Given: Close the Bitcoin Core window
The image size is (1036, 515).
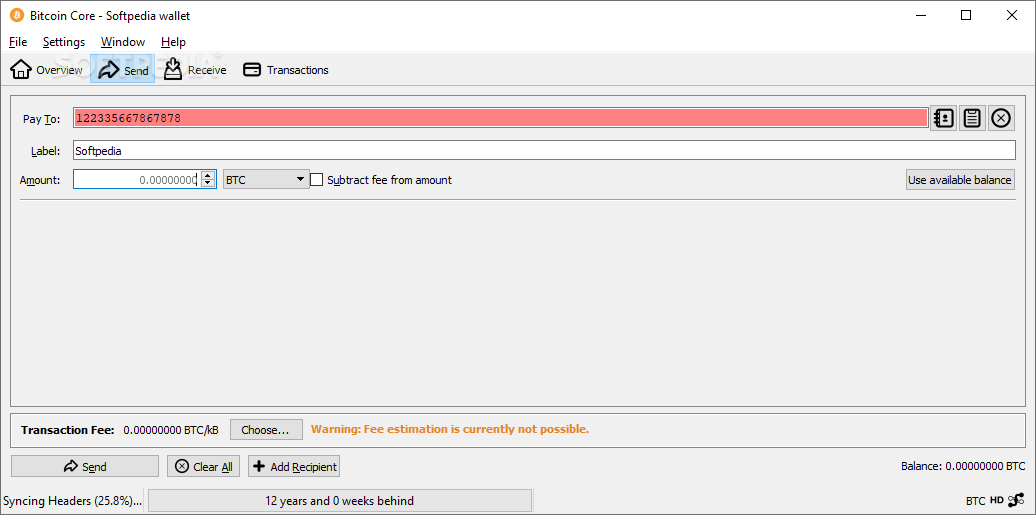Looking at the screenshot, I should click(x=1012, y=15).
